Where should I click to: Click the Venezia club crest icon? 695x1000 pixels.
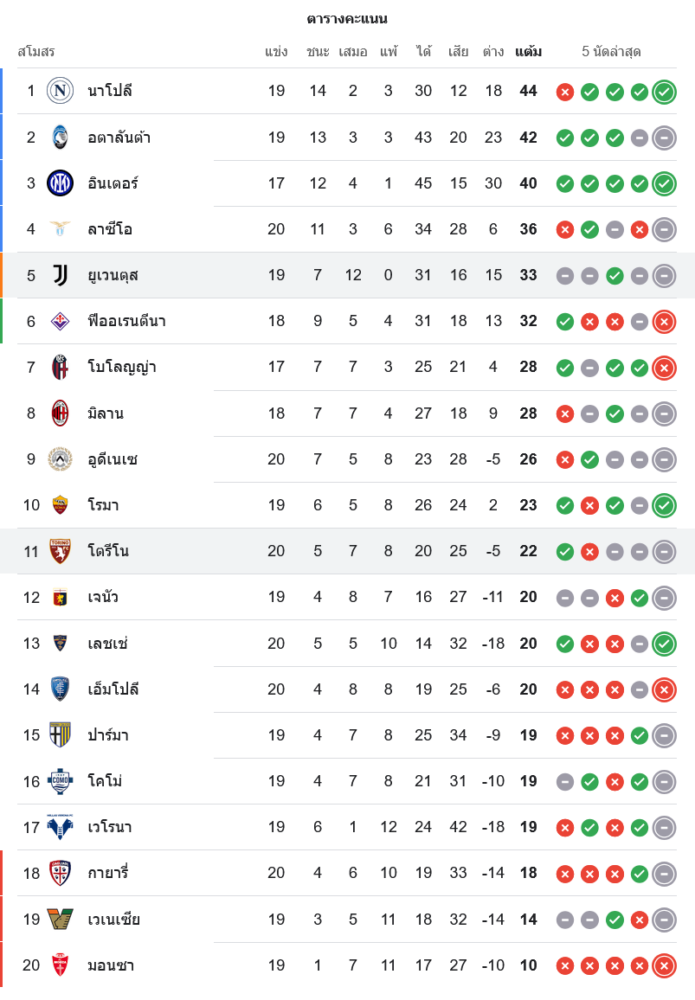61,919
